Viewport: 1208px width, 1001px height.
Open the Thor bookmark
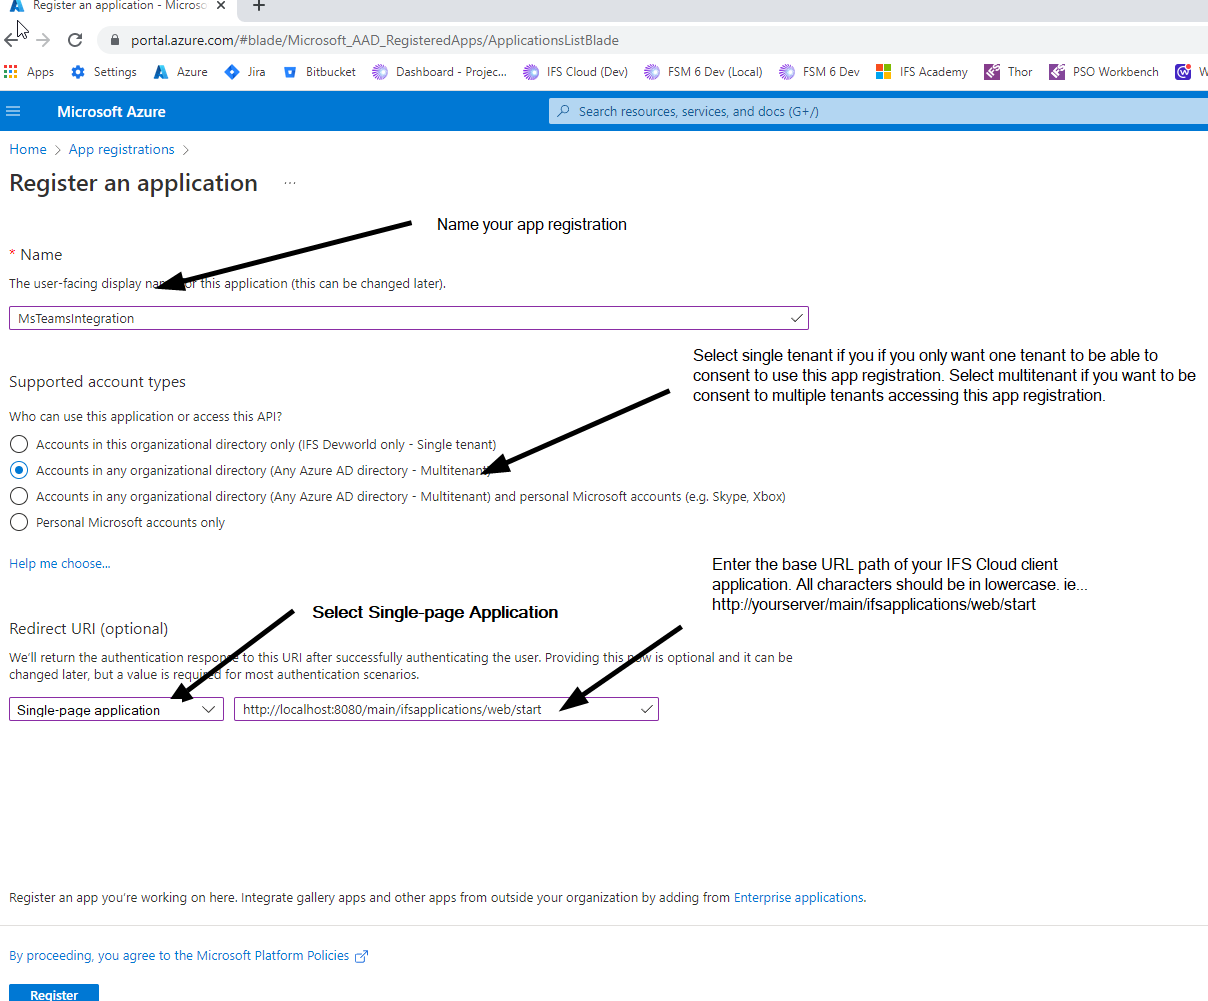[1019, 71]
